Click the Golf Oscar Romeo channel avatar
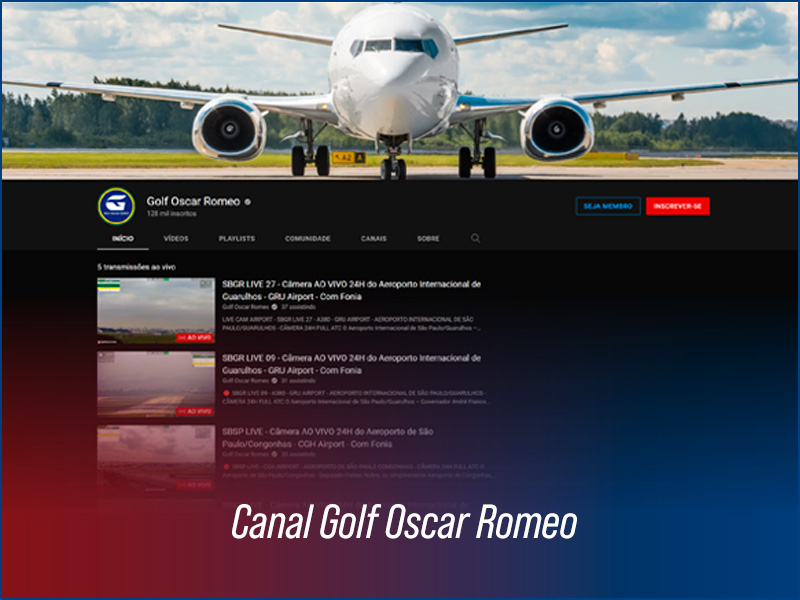Screen dimensions: 800x600 click(x=116, y=206)
